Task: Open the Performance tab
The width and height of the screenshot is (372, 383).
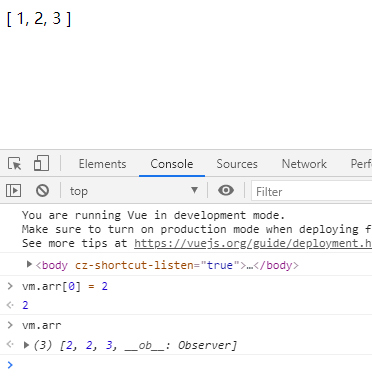Action: 361,164
